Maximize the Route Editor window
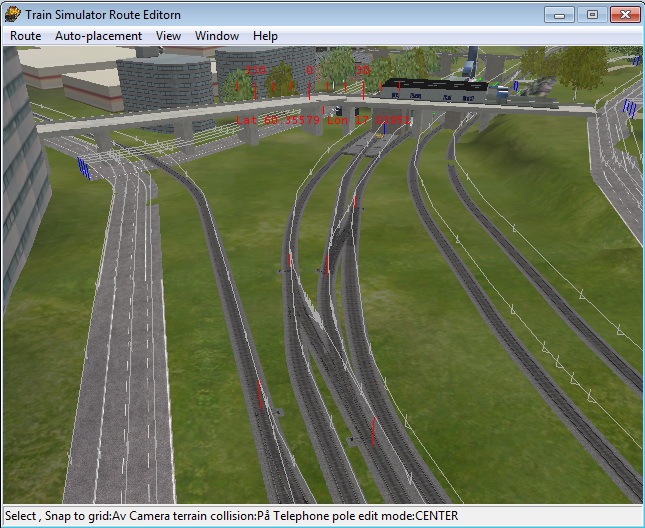645x528 pixels. [x=592, y=14]
